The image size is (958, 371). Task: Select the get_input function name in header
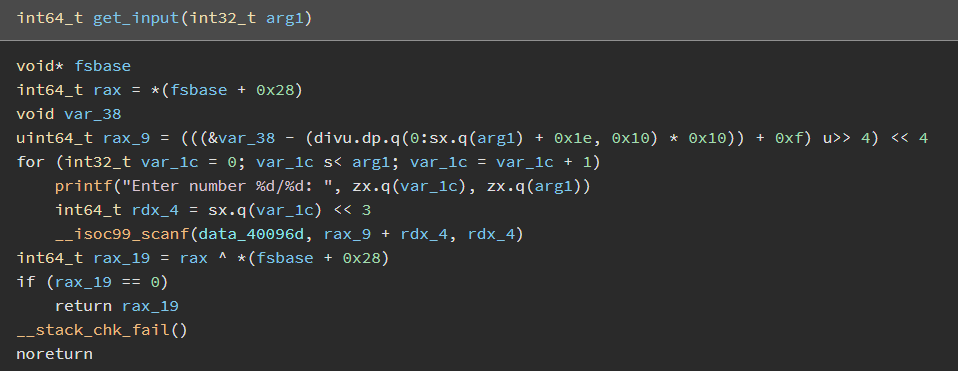pyautogui.click(x=136, y=18)
